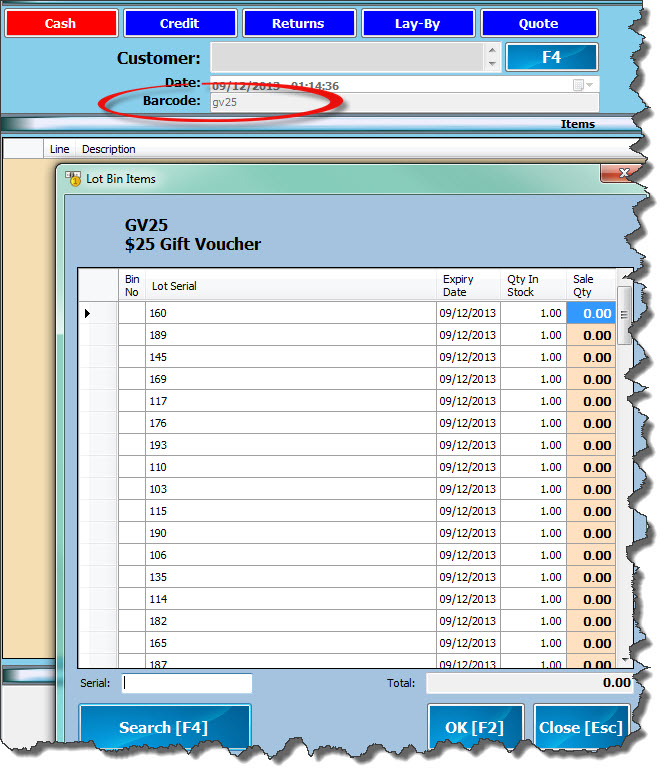The height and width of the screenshot is (783, 672).
Task: Confirm with the OK [F2] button
Action: click(475, 727)
